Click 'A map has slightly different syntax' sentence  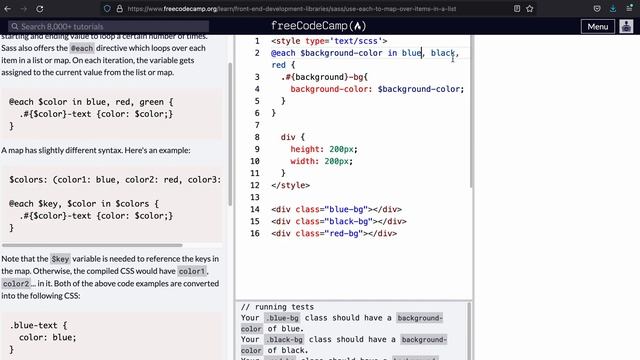point(96,150)
